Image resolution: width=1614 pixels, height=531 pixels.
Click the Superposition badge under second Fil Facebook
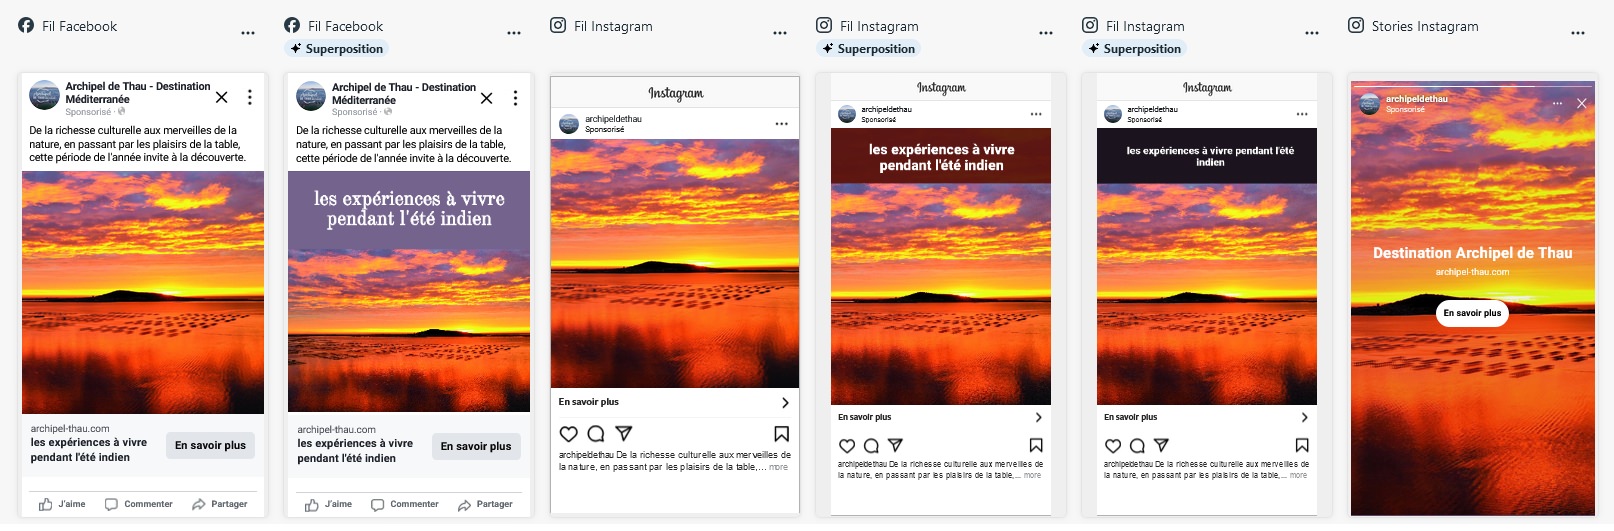(336, 49)
